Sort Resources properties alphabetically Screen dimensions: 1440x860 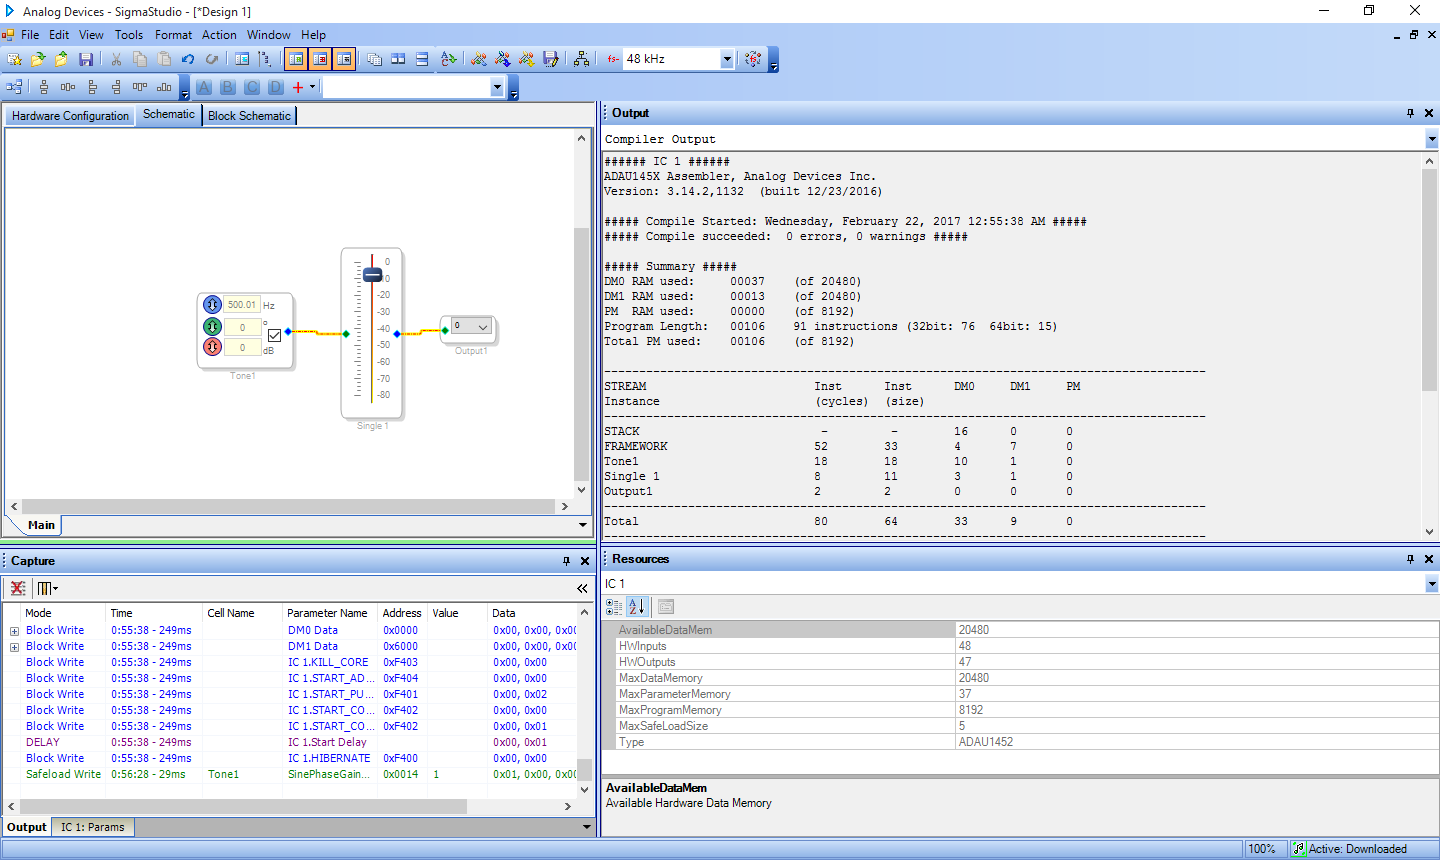pos(637,607)
